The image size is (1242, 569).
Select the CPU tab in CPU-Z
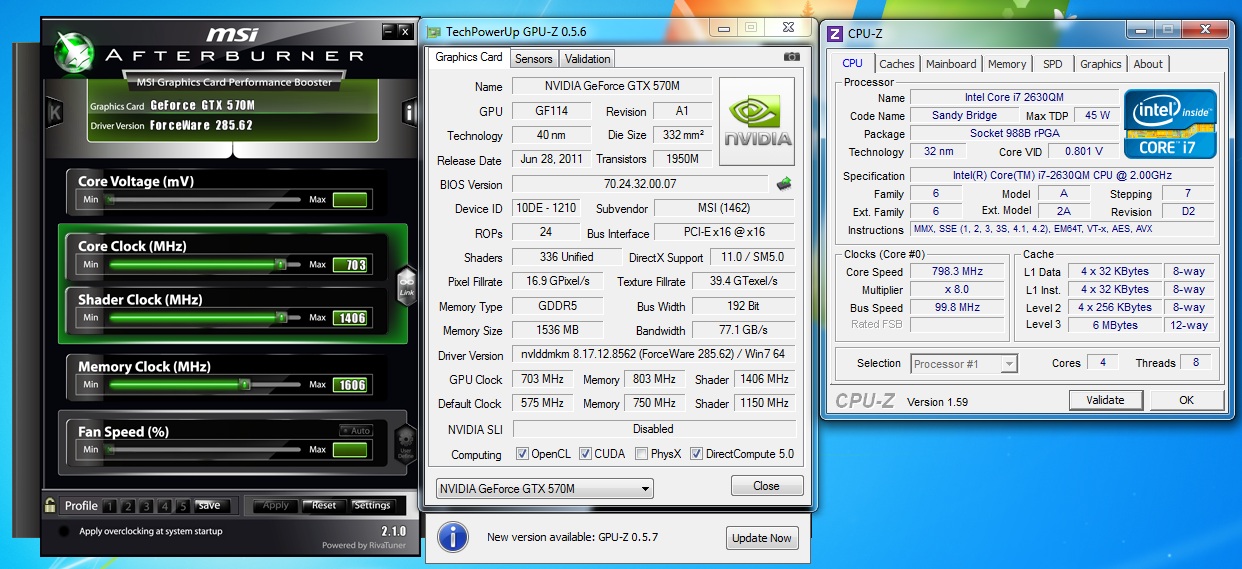852,63
